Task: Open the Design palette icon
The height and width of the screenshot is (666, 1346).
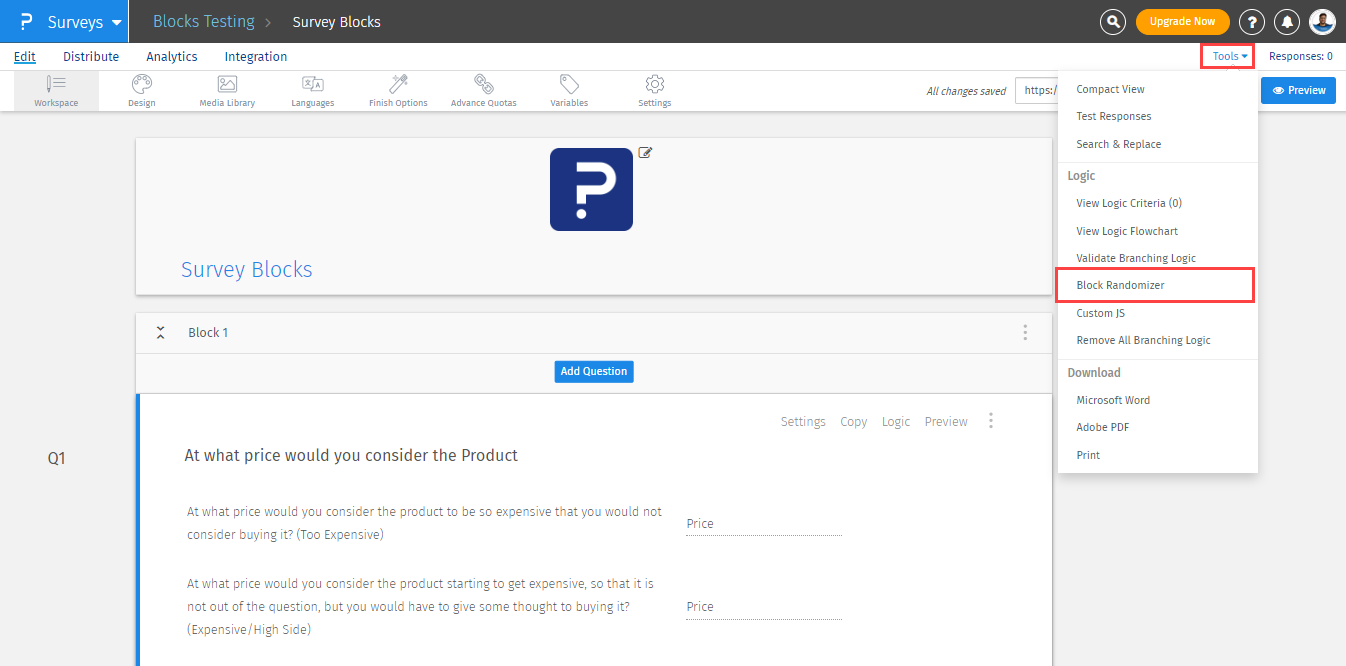Action: [142, 85]
